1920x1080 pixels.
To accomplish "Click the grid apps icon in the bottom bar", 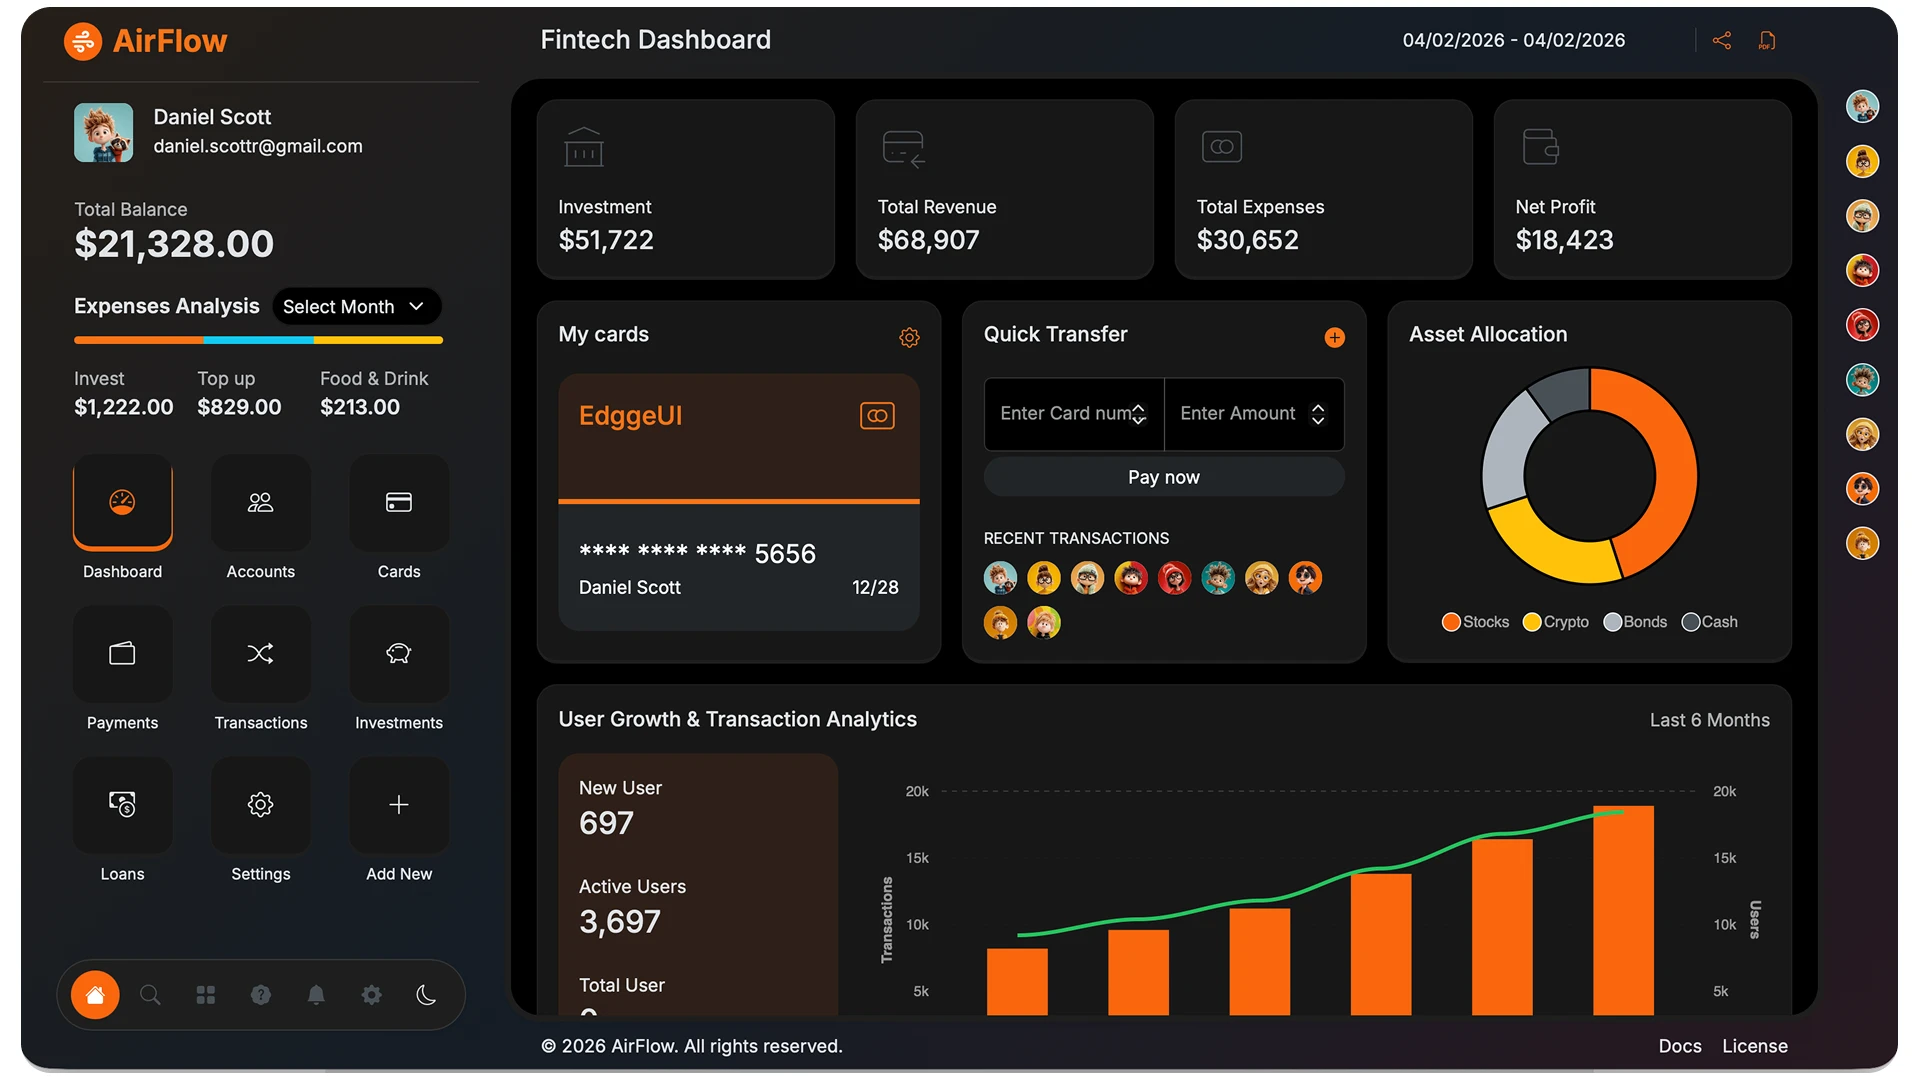I will [x=206, y=995].
